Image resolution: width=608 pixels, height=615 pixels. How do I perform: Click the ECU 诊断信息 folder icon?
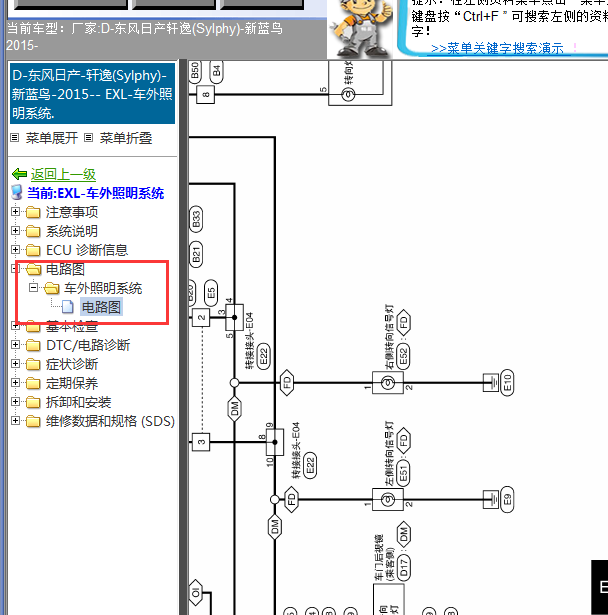point(33,250)
